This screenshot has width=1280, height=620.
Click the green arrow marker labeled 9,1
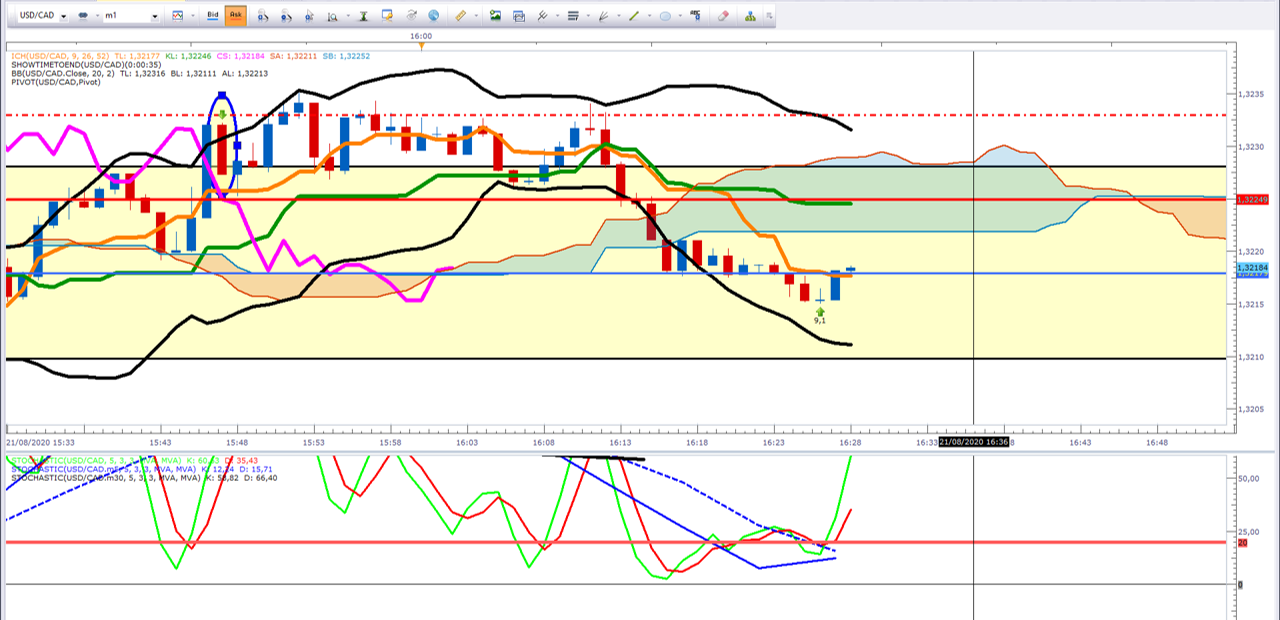coord(820,312)
